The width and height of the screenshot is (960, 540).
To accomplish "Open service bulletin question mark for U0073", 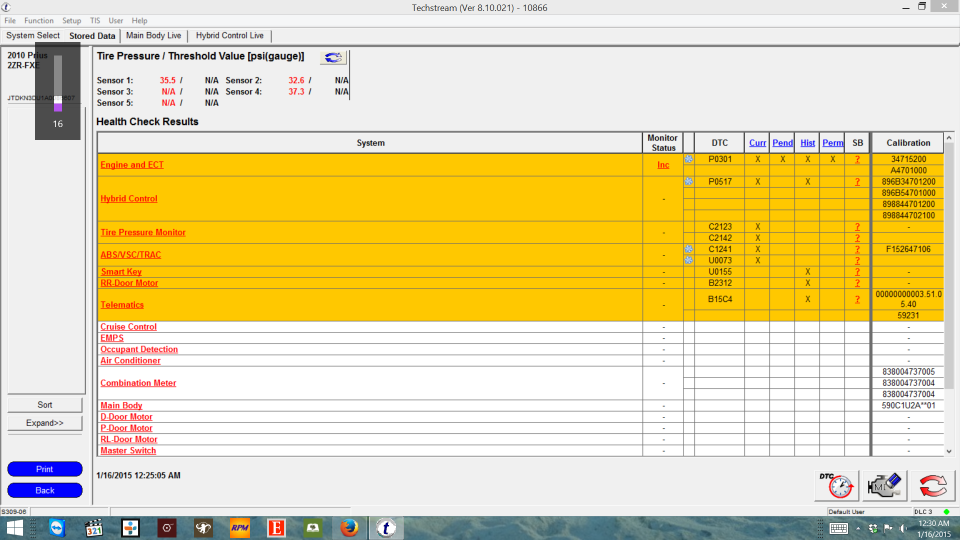I will (x=857, y=260).
